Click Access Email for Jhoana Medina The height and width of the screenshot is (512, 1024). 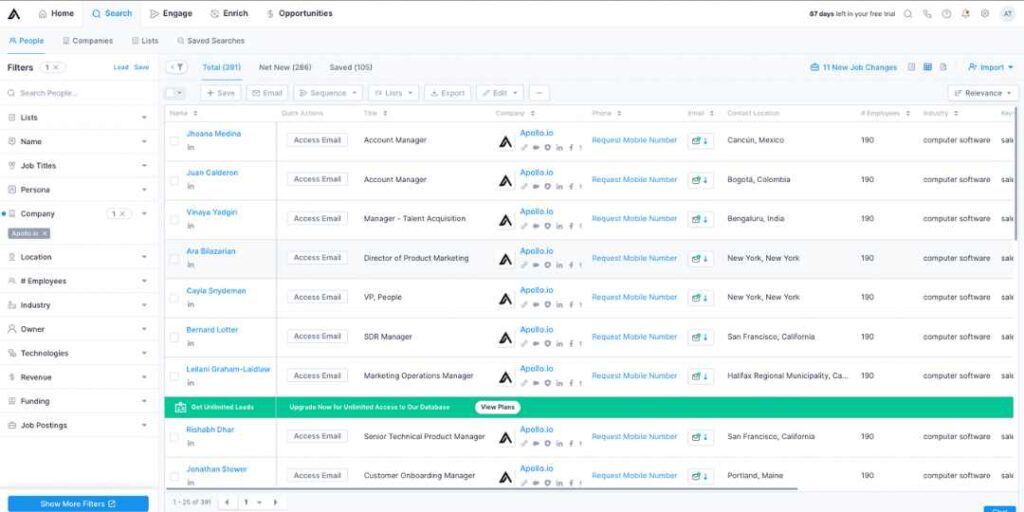click(317, 140)
